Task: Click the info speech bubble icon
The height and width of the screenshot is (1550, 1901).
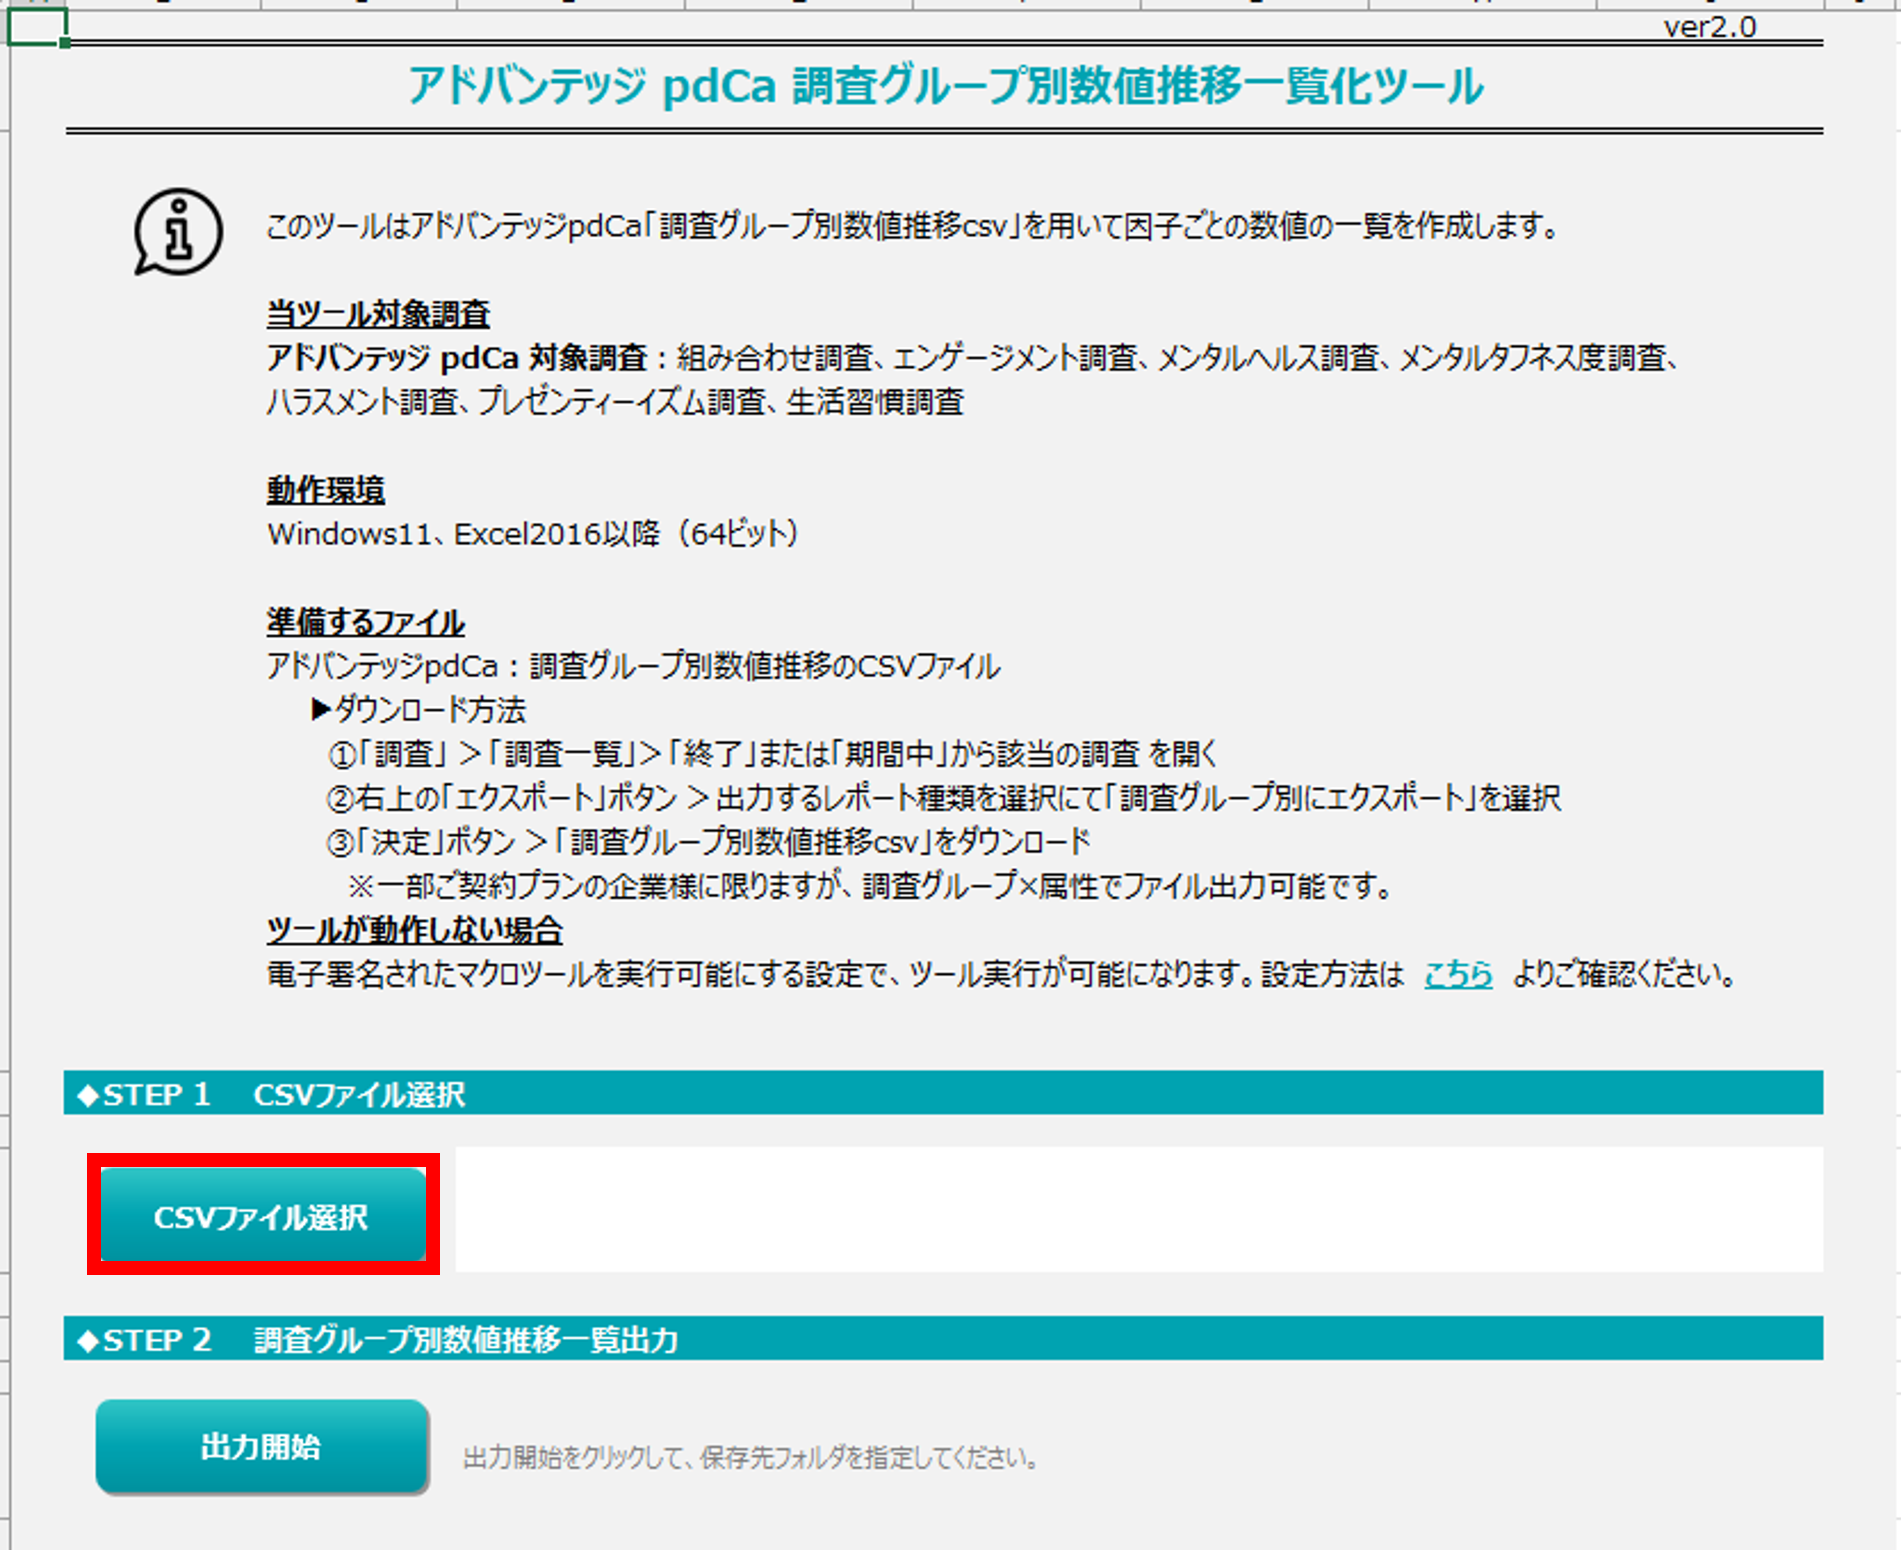Action: point(178,231)
